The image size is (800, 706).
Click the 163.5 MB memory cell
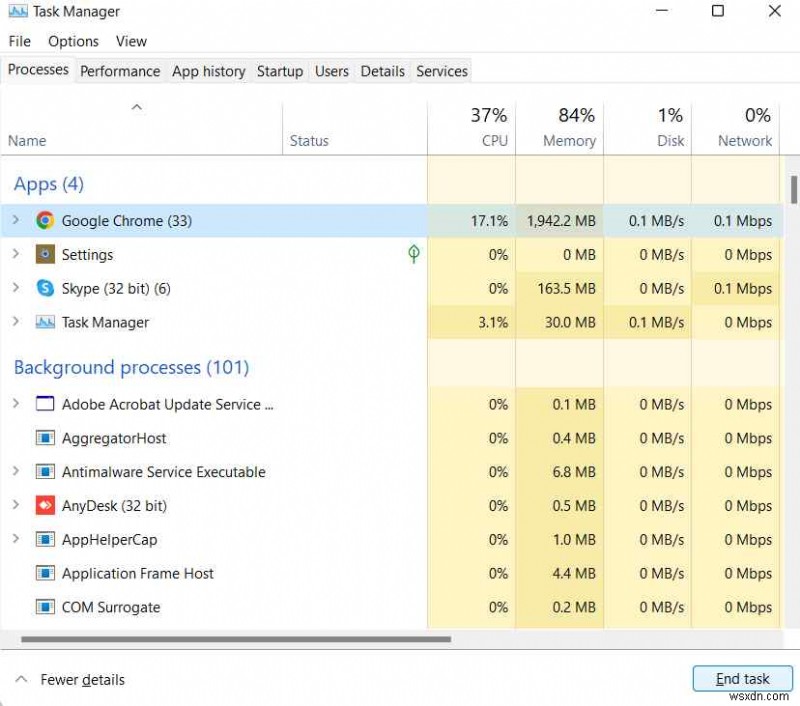click(559, 289)
